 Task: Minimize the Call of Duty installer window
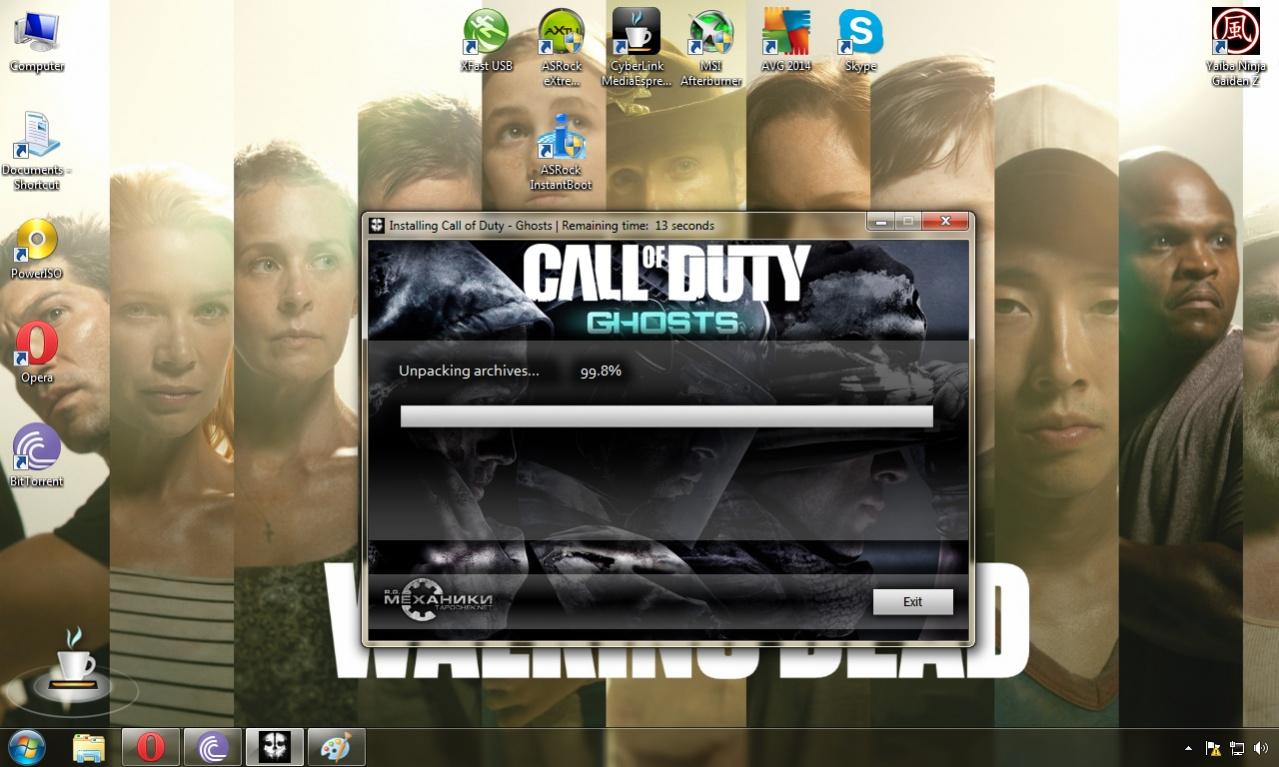coord(881,222)
